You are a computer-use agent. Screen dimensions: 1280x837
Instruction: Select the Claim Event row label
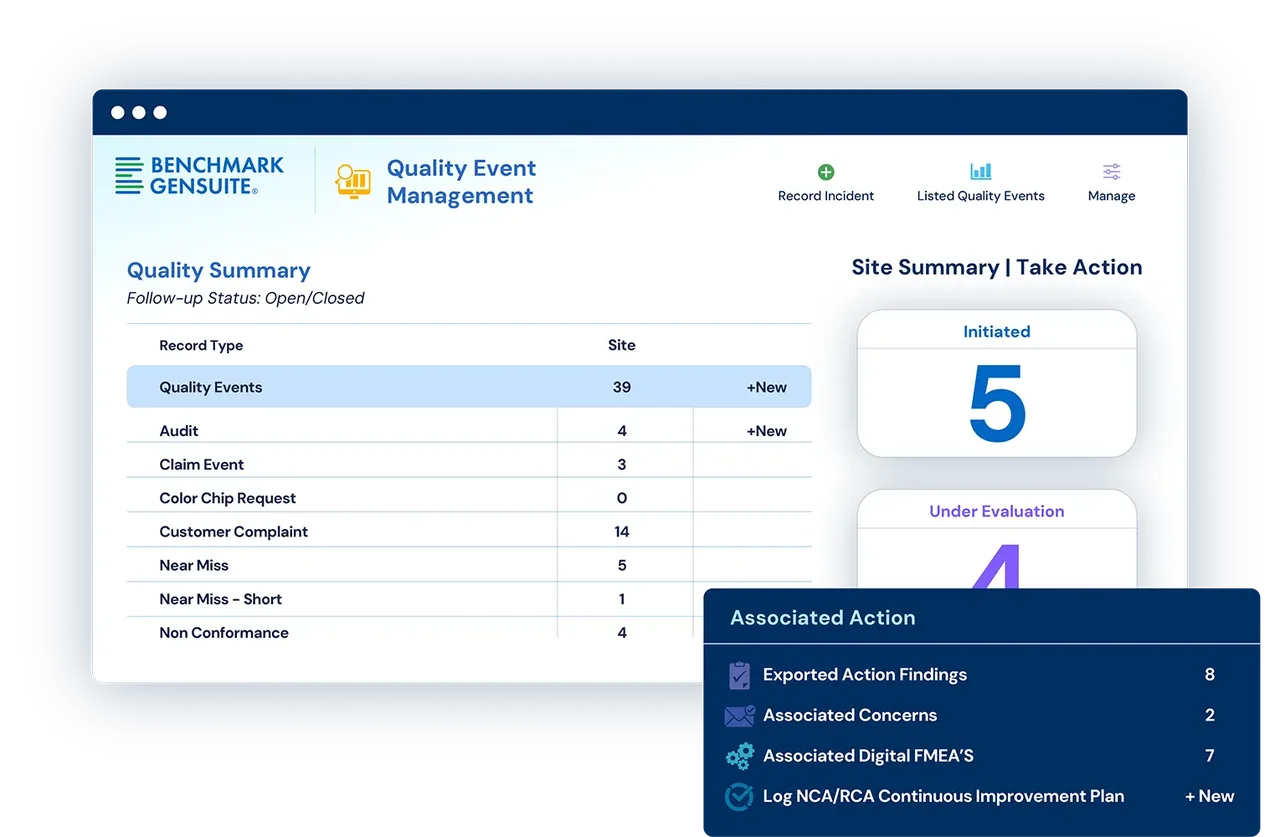202,464
